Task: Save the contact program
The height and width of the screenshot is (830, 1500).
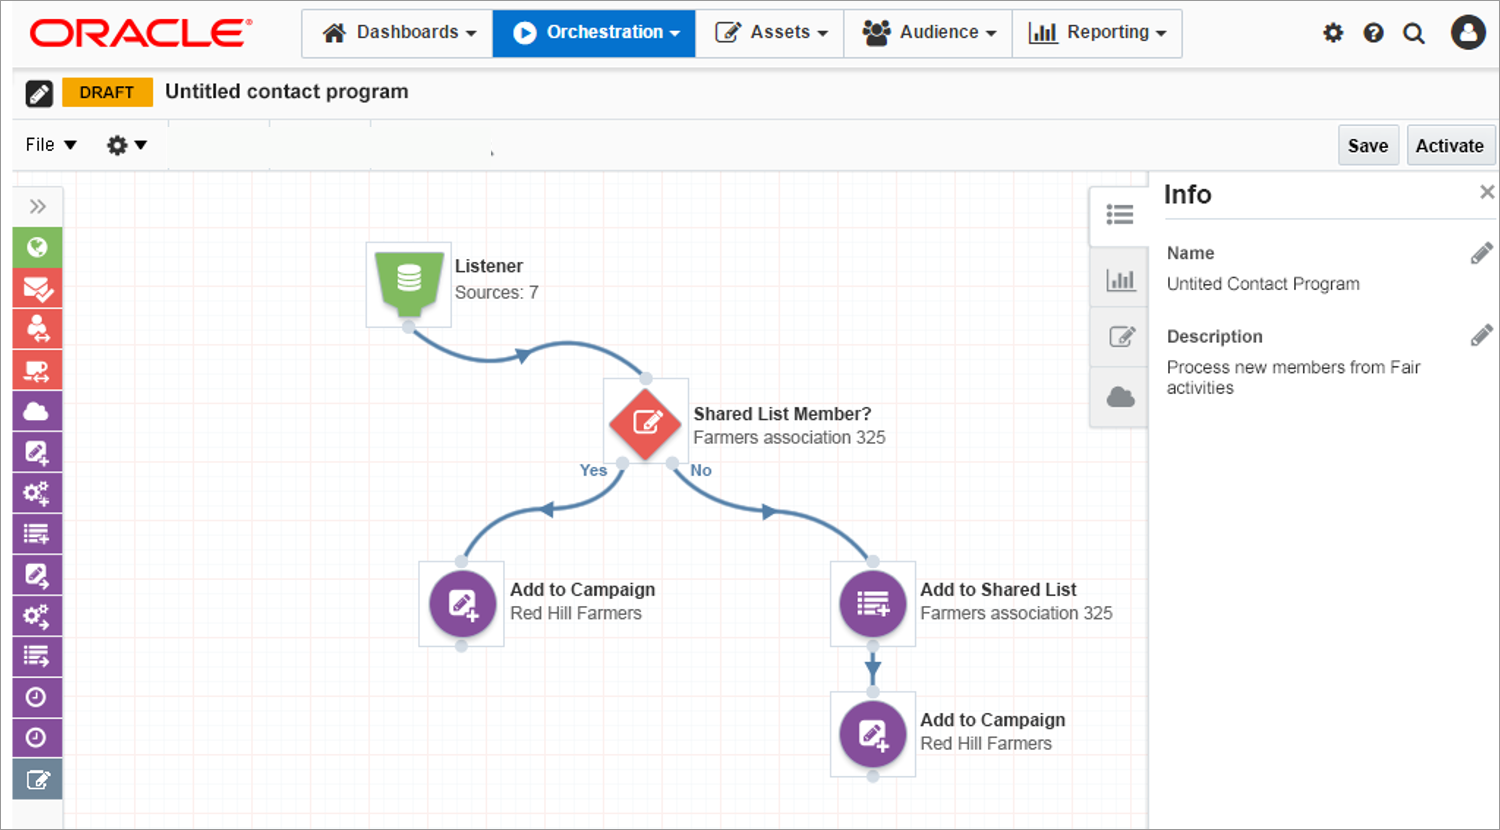Action: pyautogui.click(x=1368, y=145)
